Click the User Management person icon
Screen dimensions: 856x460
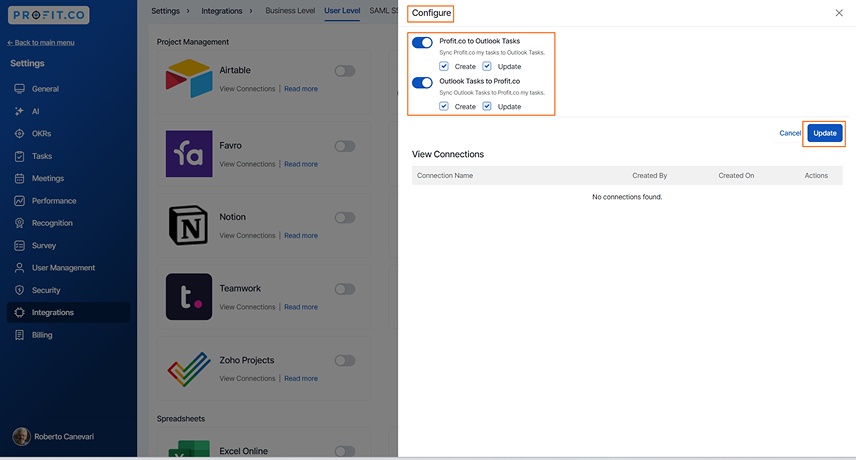[20, 268]
